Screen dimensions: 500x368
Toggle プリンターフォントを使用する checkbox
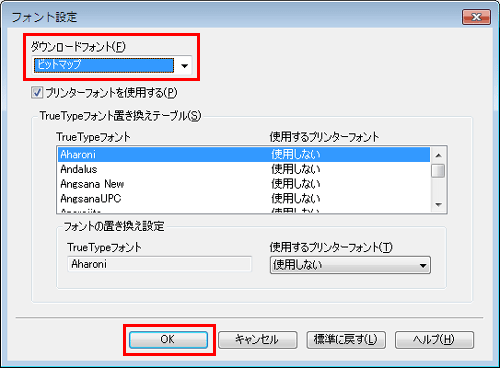tap(37, 93)
